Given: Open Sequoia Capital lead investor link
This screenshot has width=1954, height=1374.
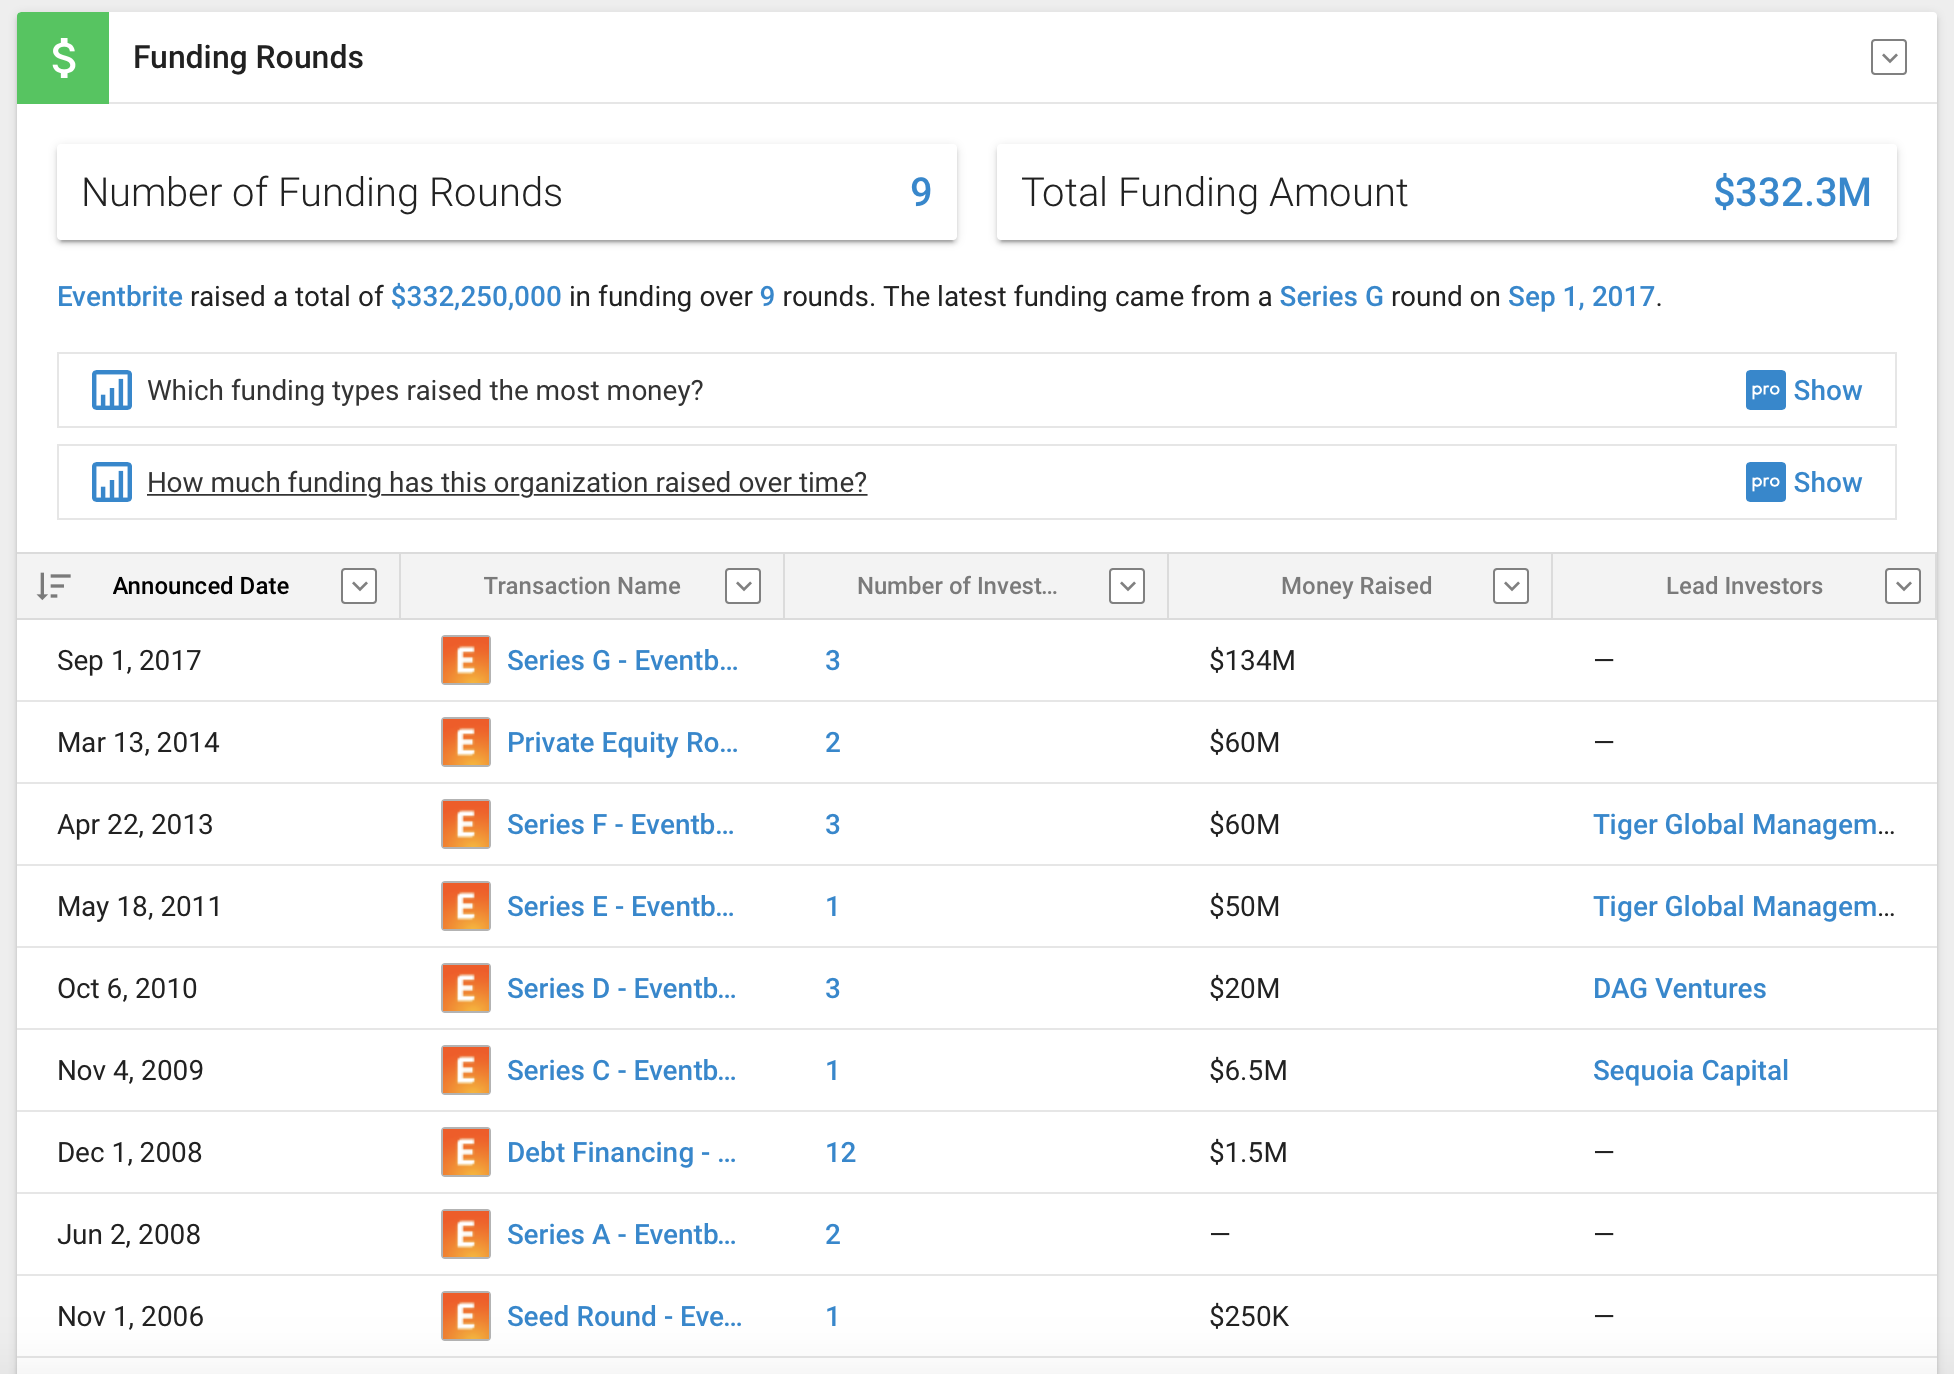Looking at the screenshot, I should pyautogui.click(x=1690, y=1070).
